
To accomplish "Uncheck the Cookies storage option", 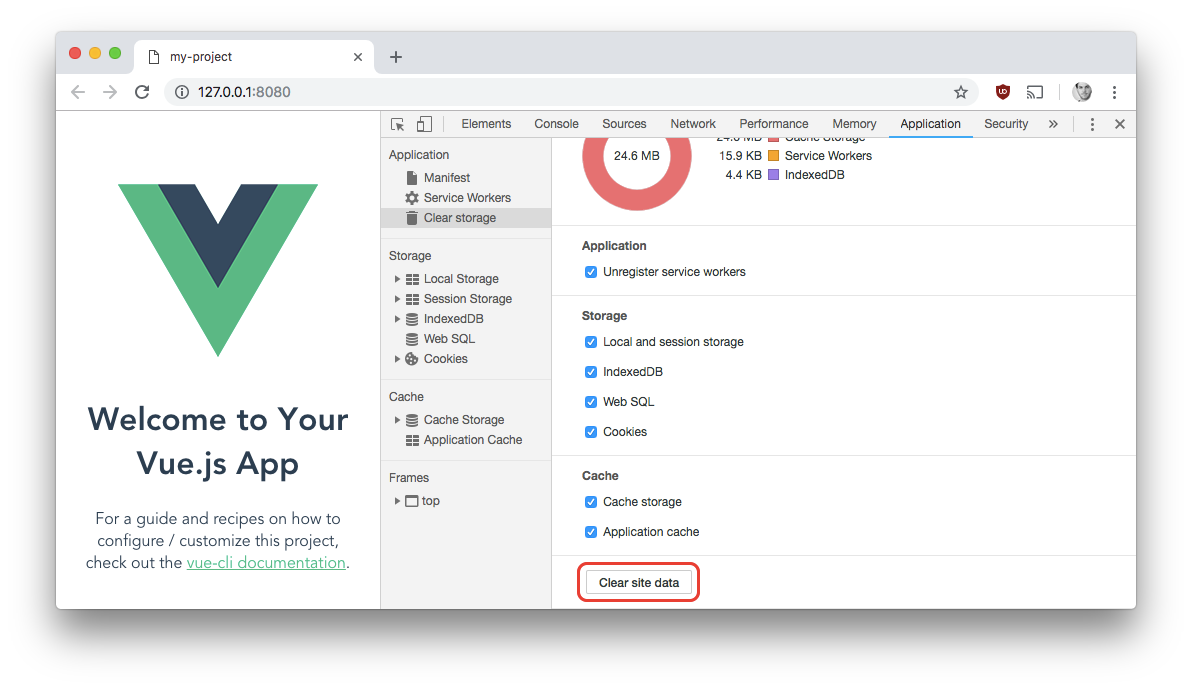I will click(590, 431).
